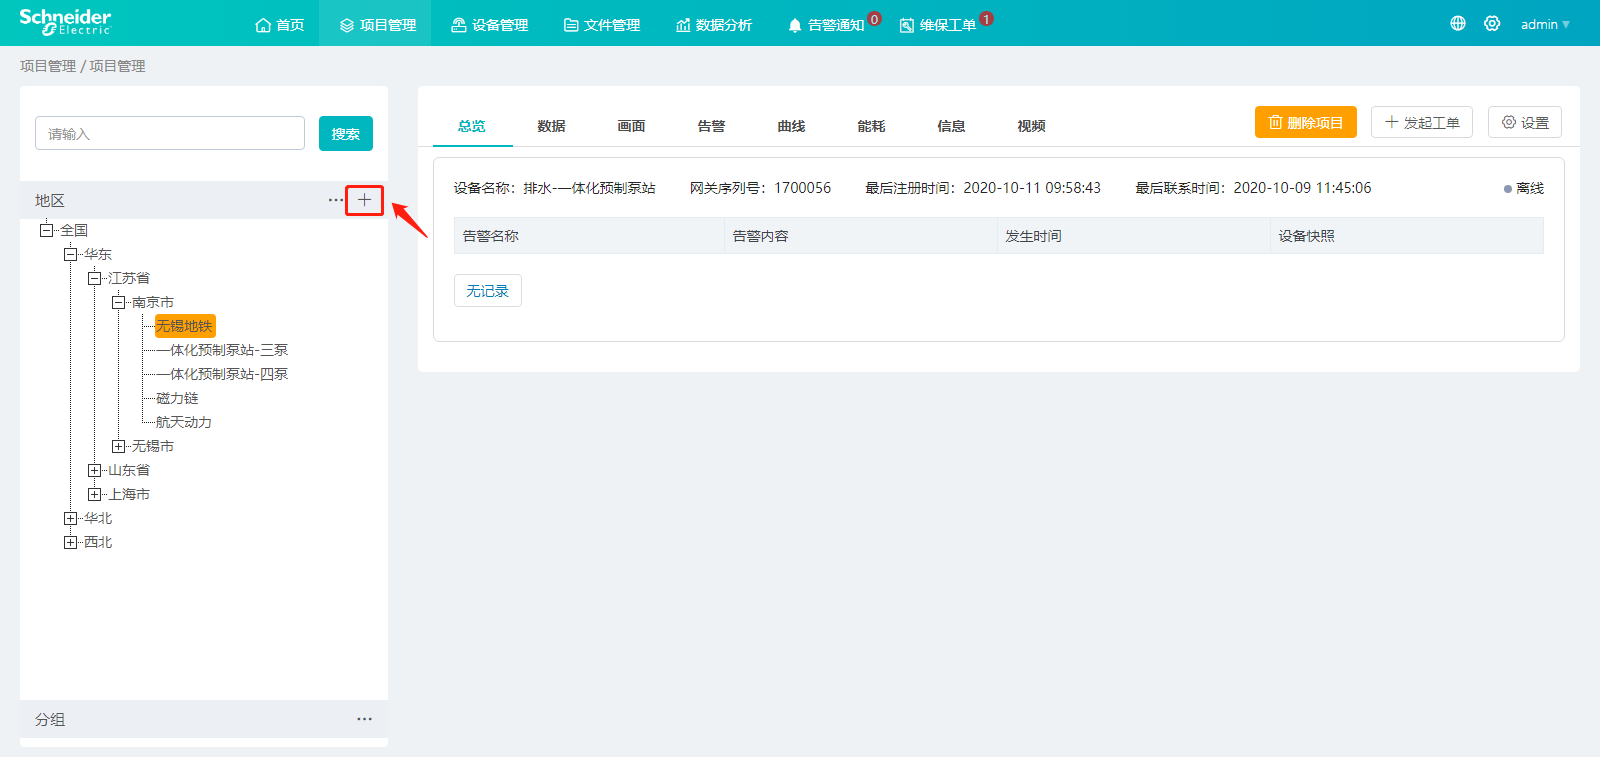Select 航天动力 tree item

click(184, 422)
